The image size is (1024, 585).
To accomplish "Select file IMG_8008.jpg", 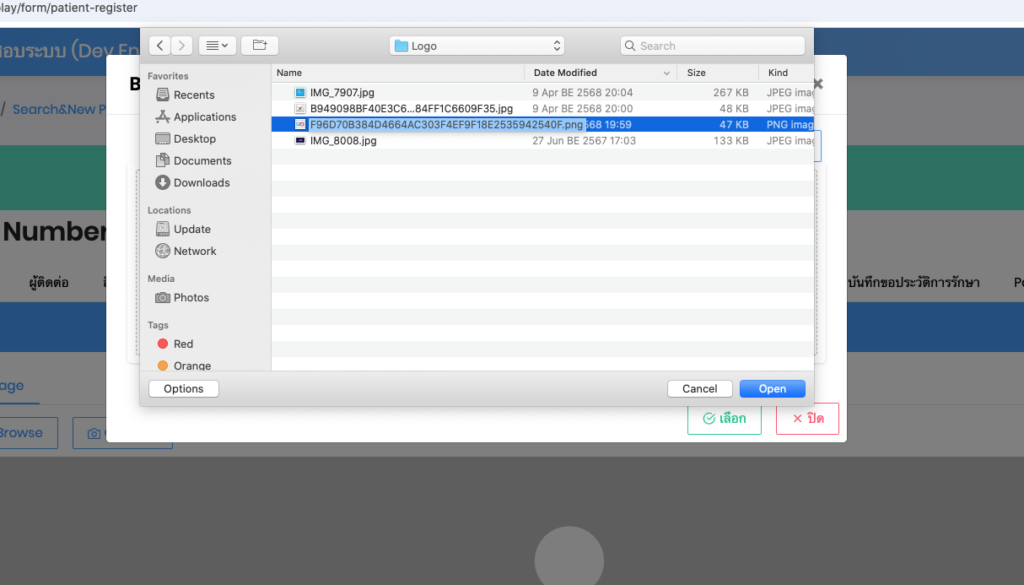I will click(x=343, y=141).
